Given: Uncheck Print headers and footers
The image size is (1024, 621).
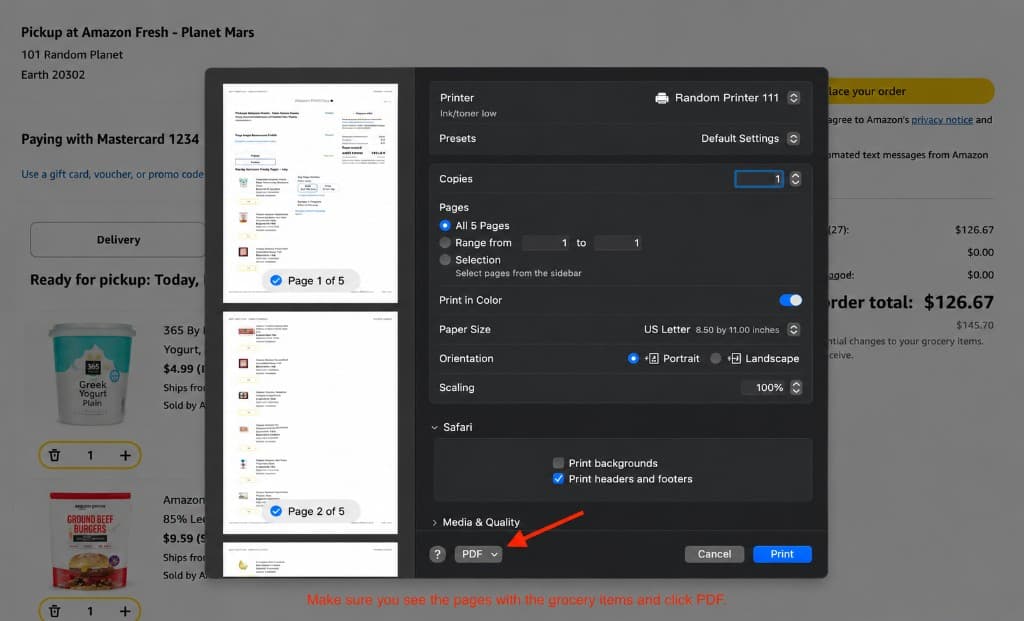Looking at the screenshot, I should coord(558,479).
